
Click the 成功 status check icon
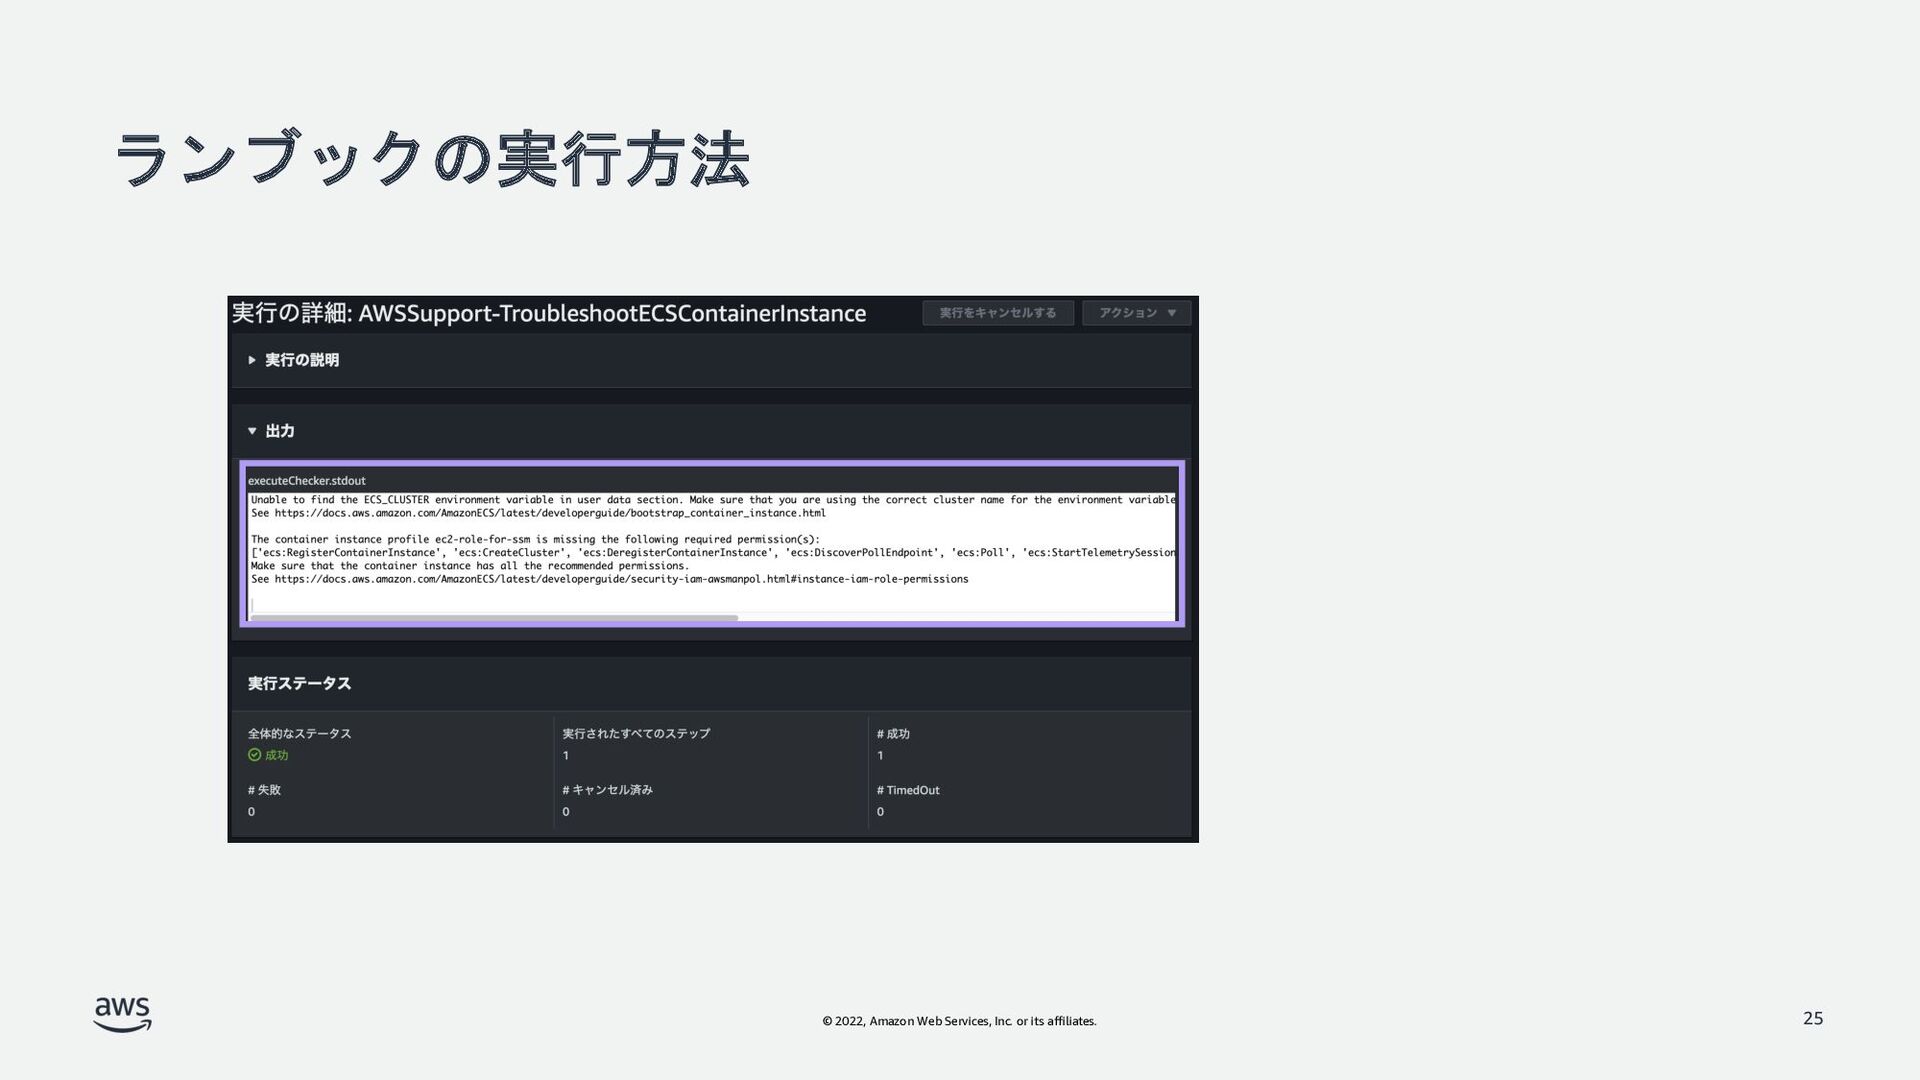[254, 755]
